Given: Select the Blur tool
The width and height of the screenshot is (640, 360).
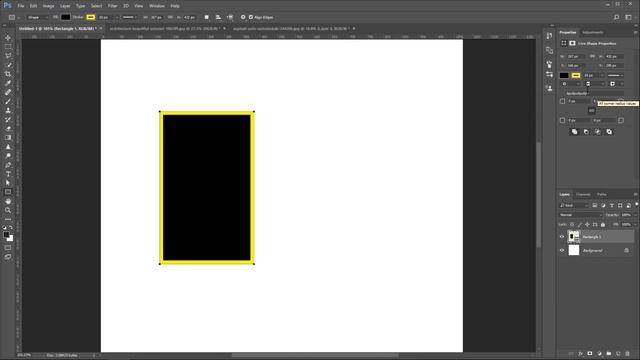Looking at the screenshot, I should (8, 147).
